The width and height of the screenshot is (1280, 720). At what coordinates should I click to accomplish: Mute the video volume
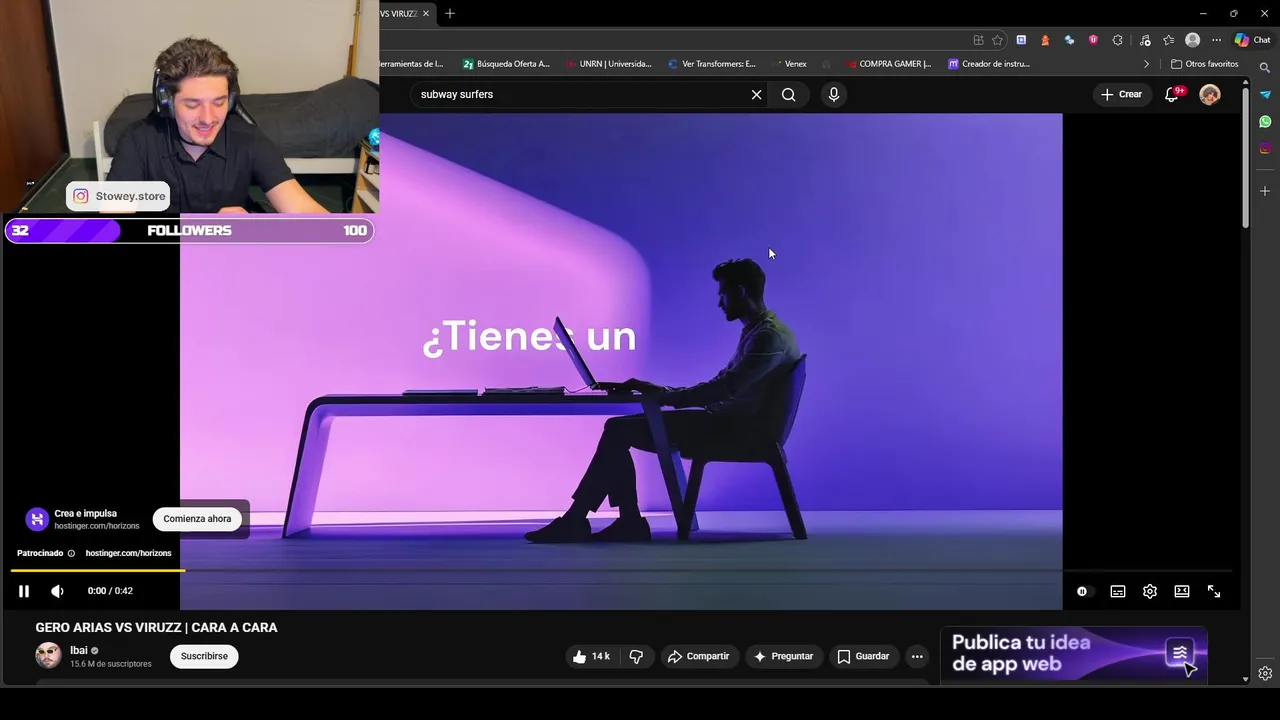57,591
